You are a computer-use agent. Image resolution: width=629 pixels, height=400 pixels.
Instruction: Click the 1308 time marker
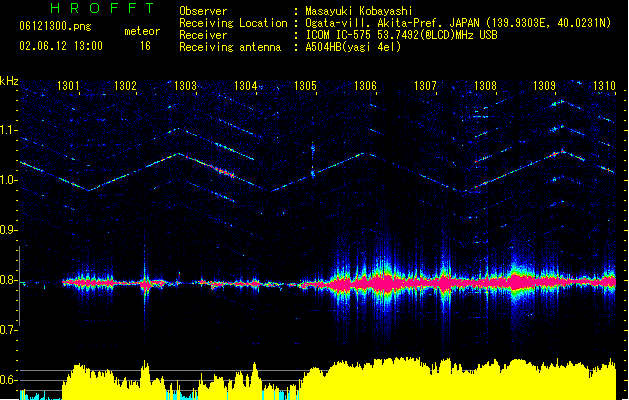coord(485,86)
